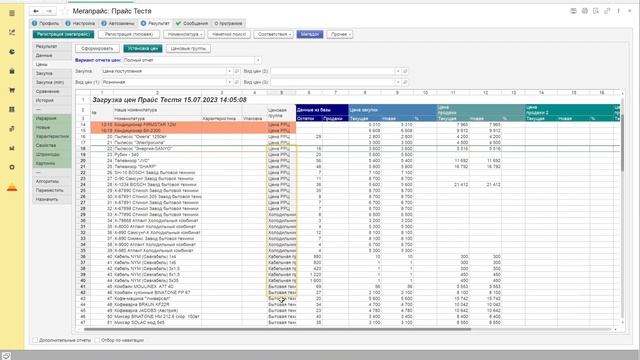
Task: Click the save icon in the title bar
Action: (573, 11)
